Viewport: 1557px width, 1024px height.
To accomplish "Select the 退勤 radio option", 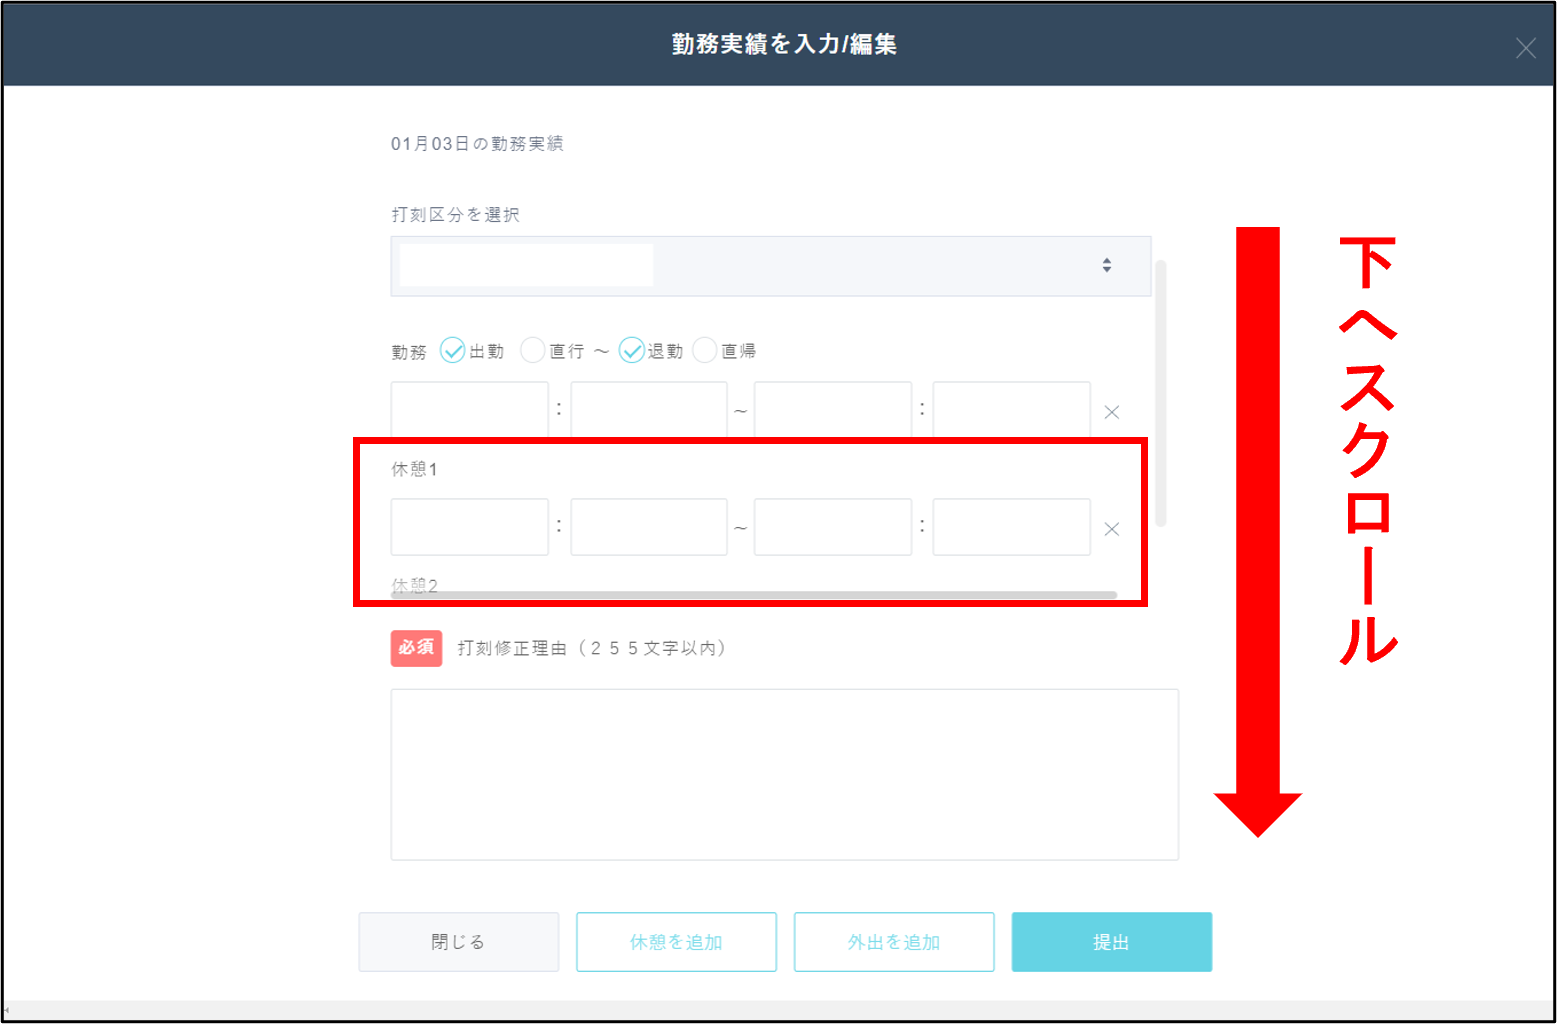I will coord(631,350).
